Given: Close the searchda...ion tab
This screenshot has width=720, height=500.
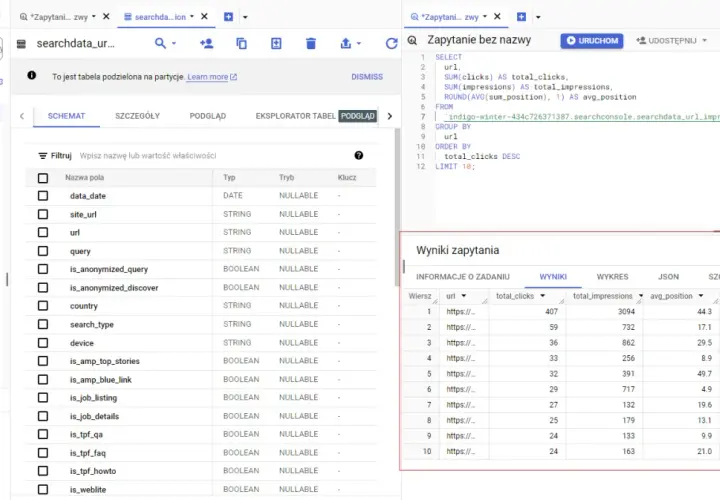Looking at the screenshot, I should (204, 16).
